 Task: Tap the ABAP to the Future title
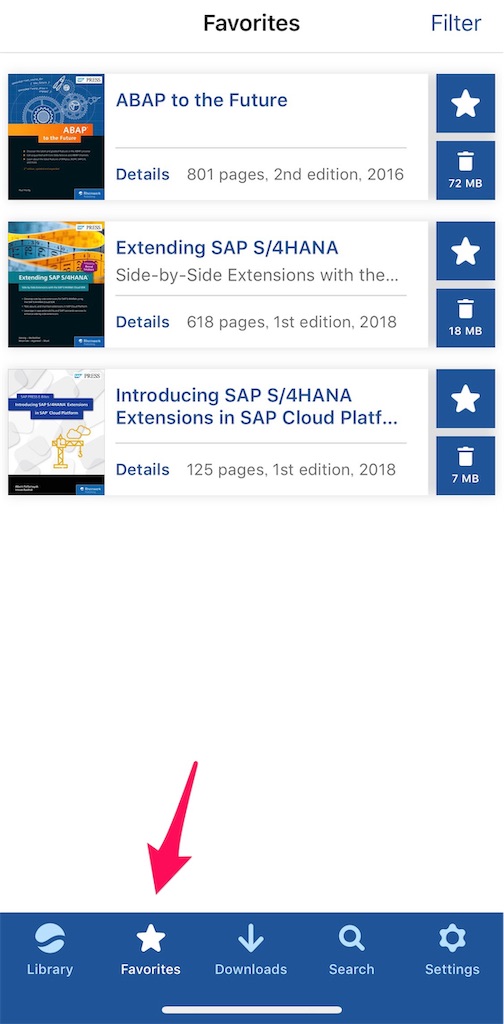201,100
